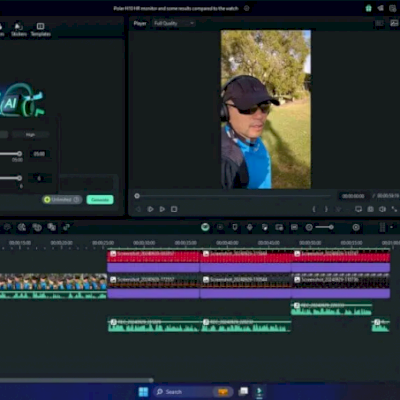400x400 pixels.
Task: Click the snapshot image icon atop player
Action: click(394, 23)
